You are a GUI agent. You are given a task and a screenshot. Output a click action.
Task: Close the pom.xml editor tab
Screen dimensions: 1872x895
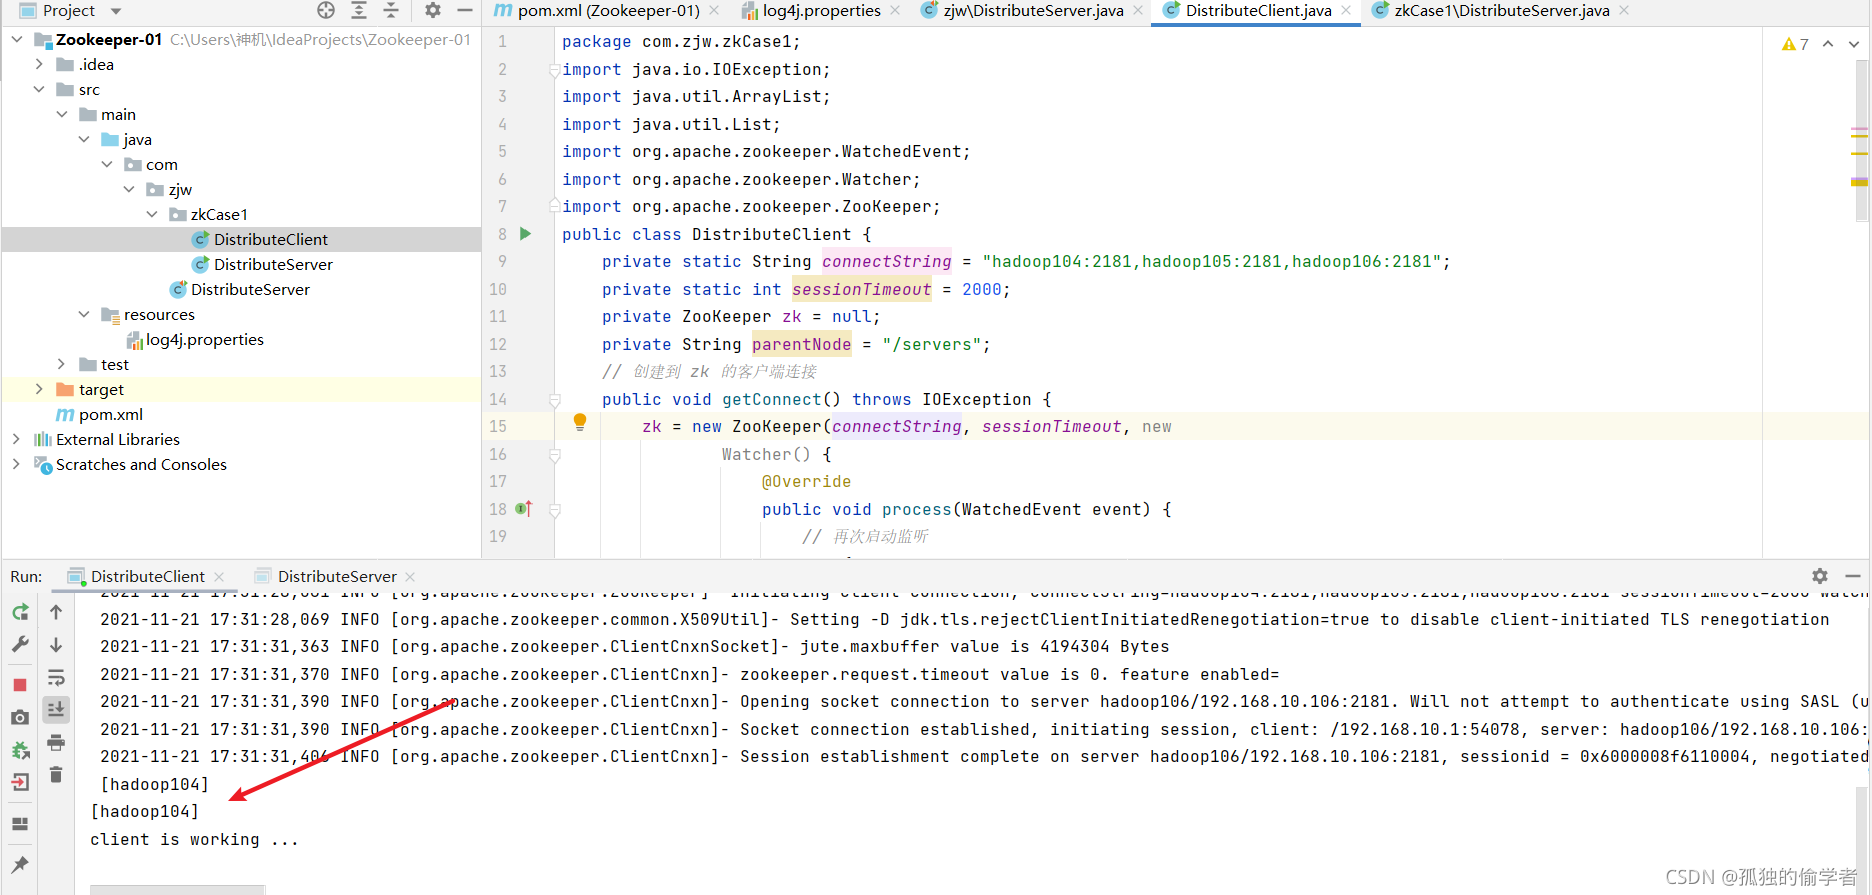coord(714,11)
